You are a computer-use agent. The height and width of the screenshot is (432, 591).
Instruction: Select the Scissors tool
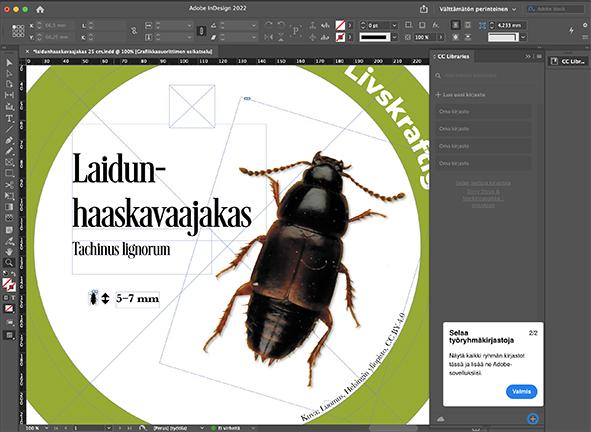click(x=9, y=185)
